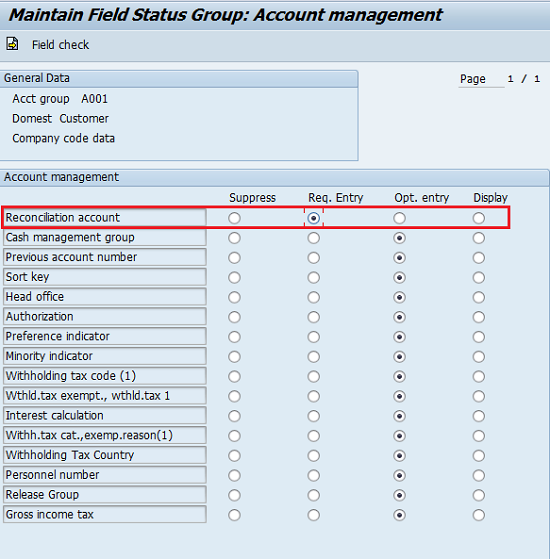Click the Reconciliation account field label

[x=105, y=217]
